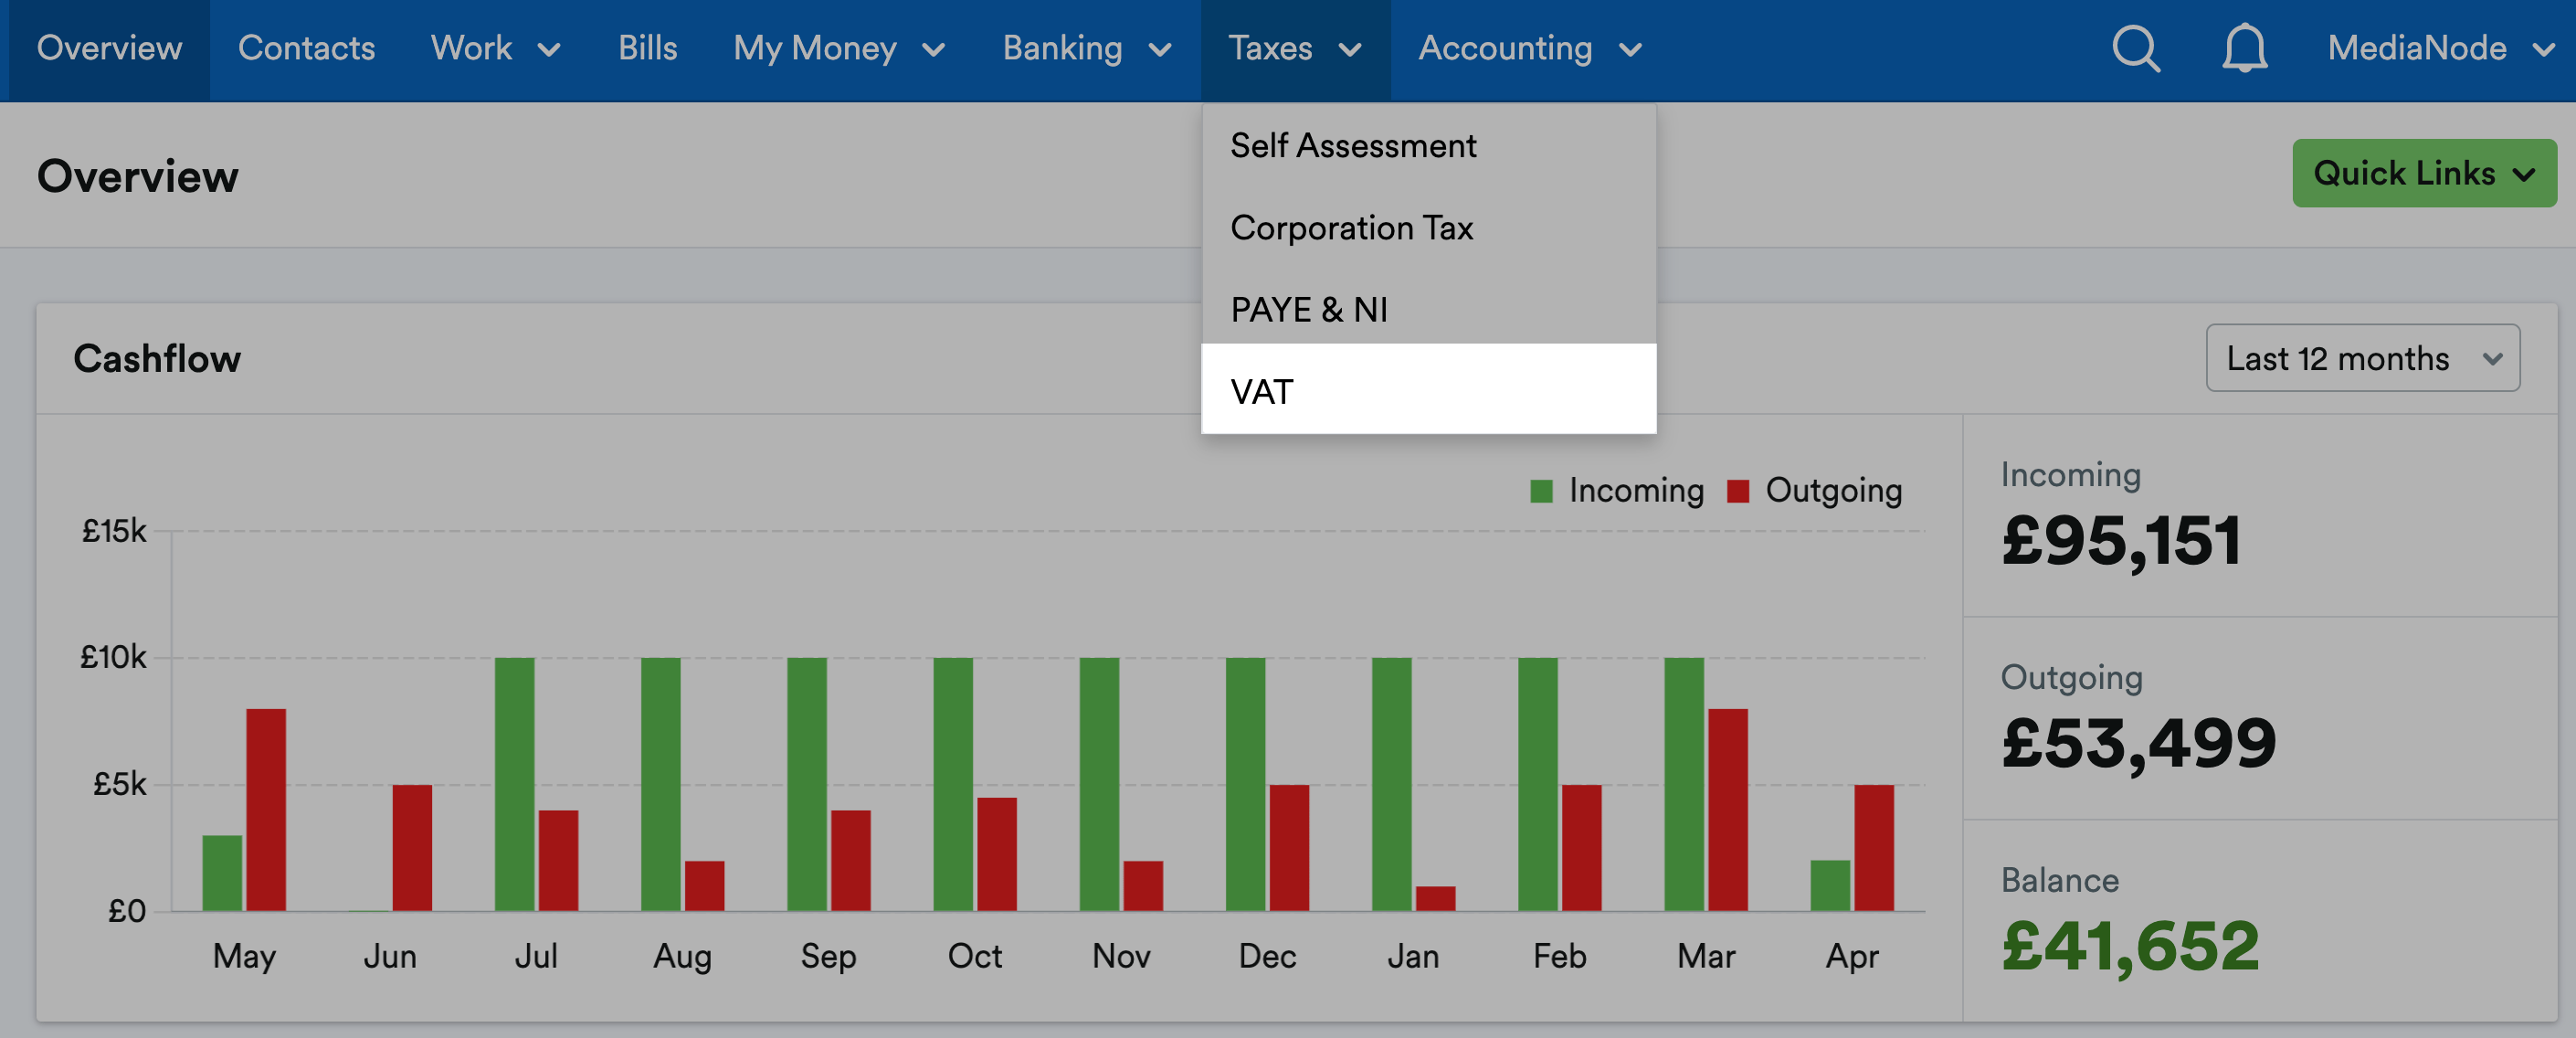Click the green Incoming legend swatch
The width and height of the screenshot is (2576, 1038).
[x=1541, y=490]
